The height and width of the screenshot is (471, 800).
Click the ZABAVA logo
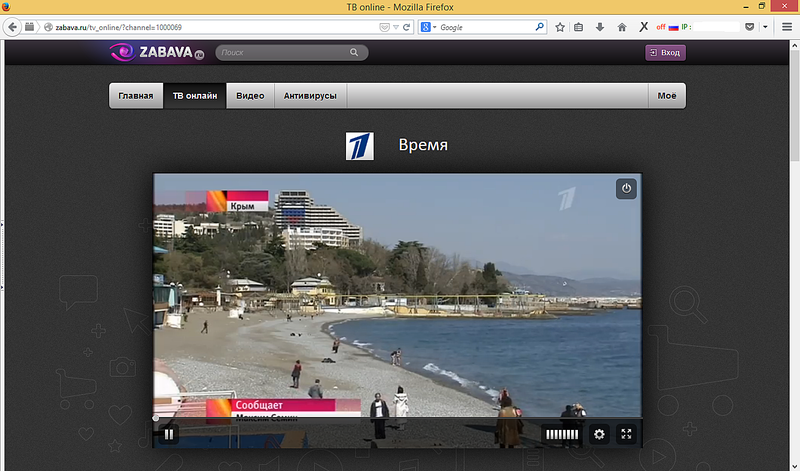[157, 52]
